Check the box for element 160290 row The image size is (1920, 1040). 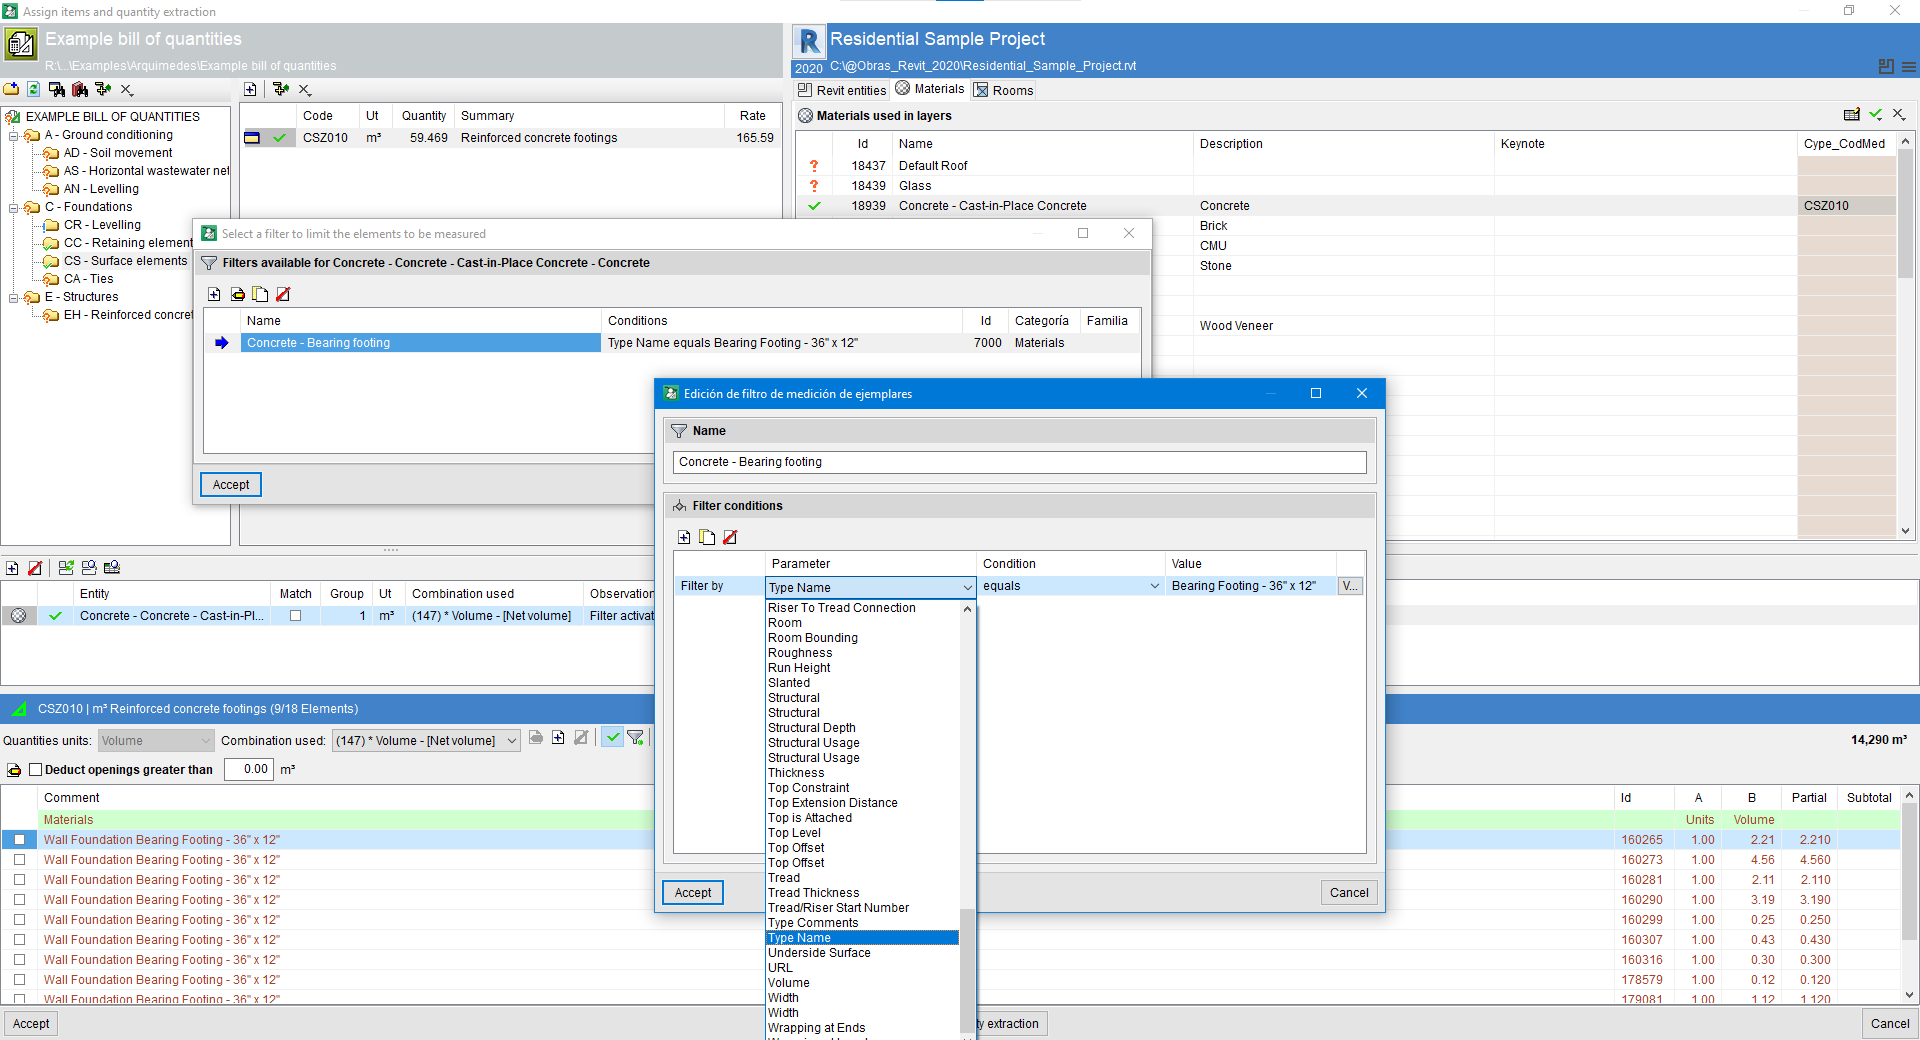[x=19, y=900]
